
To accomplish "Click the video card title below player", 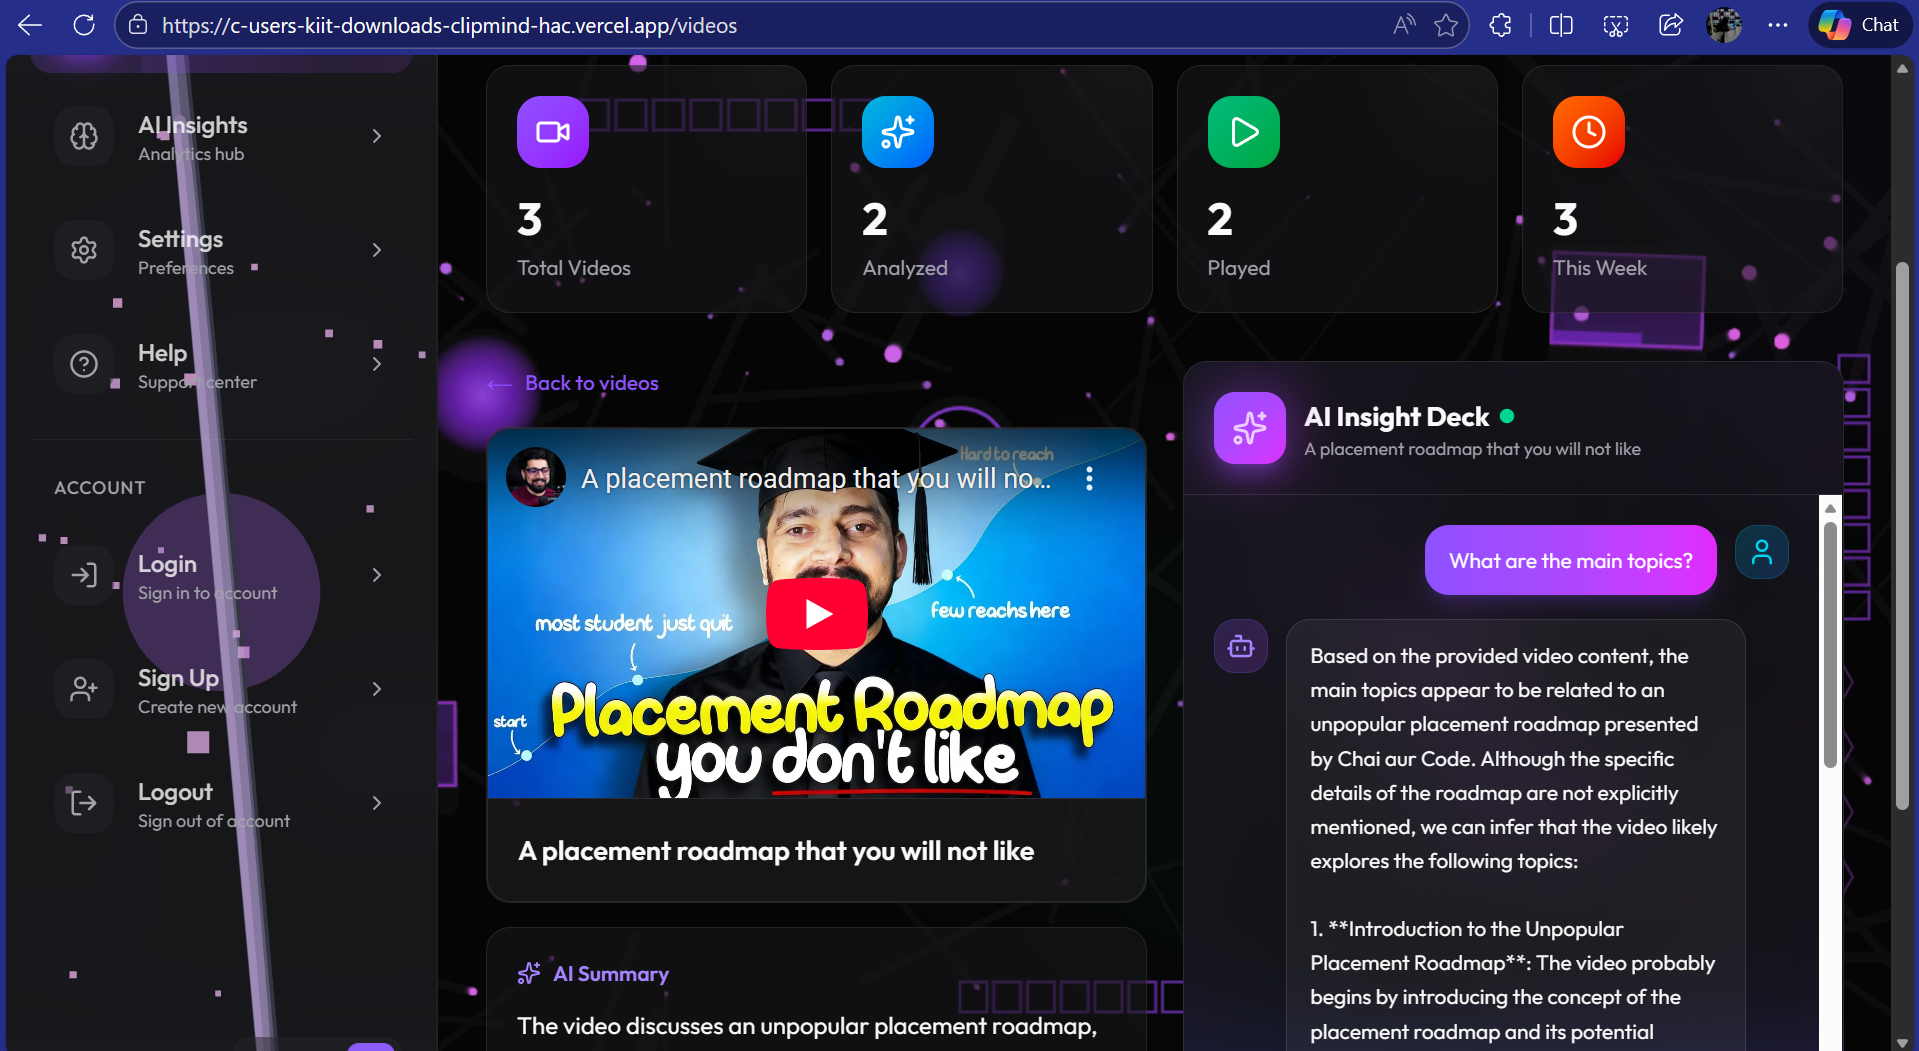I will click(x=776, y=851).
